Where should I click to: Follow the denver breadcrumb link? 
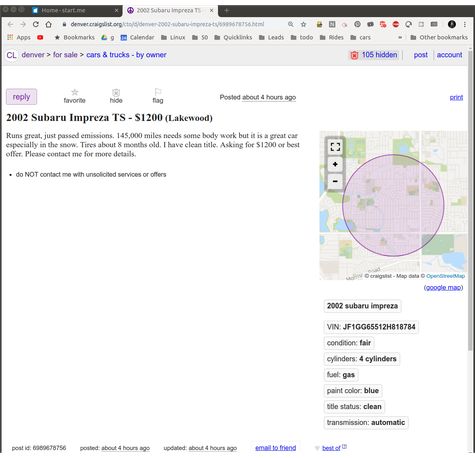[33, 55]
